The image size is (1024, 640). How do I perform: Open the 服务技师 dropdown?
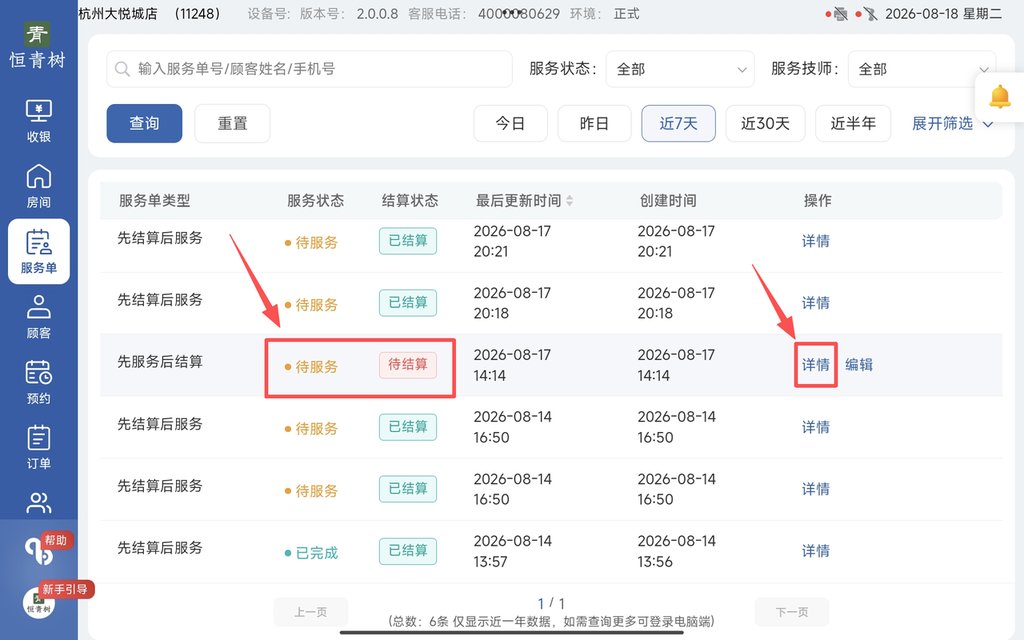pyautogui.click(x=921, y=69)
